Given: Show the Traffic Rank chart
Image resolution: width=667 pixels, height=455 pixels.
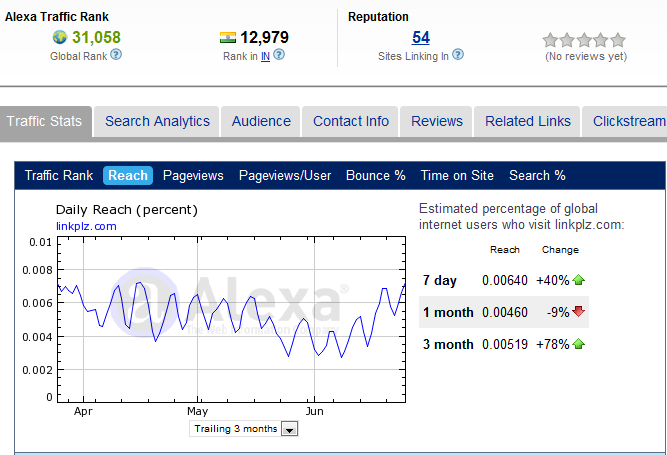Looking at the screenshot, I should point(59,176).
